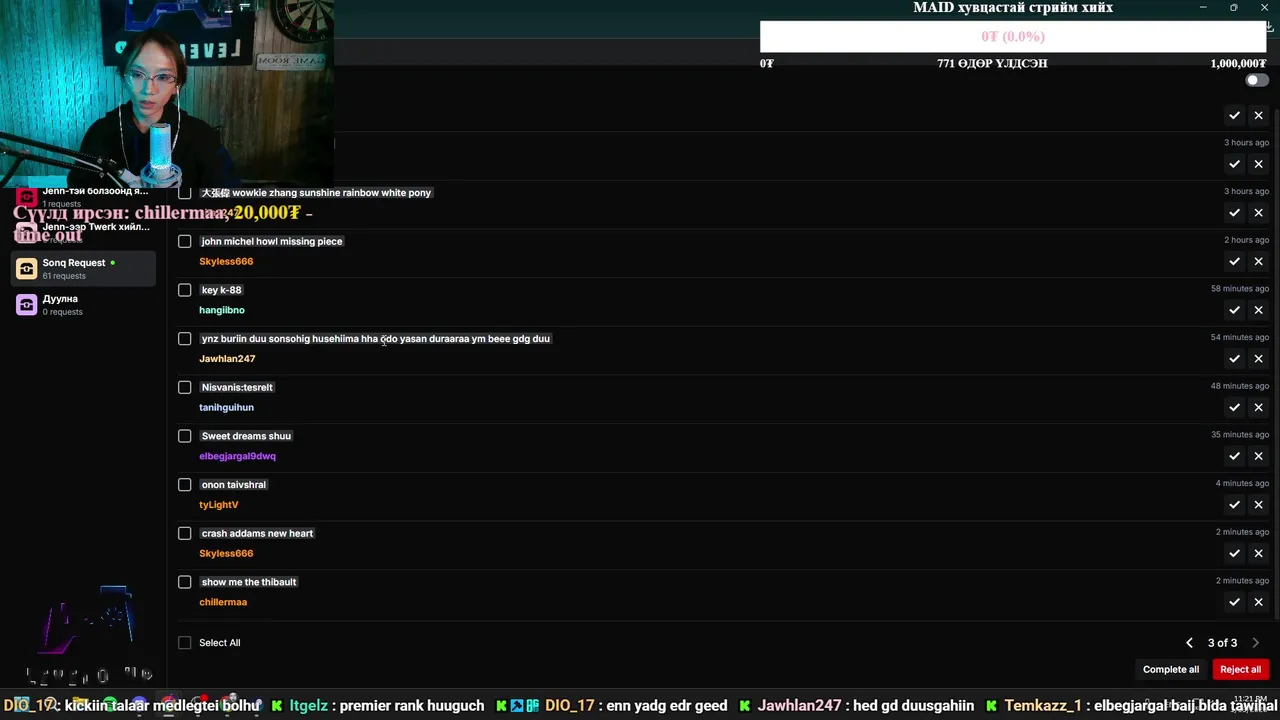Click the '771 ӨДӨР ҮЛДСЭН' label
1280x720 pixels.
click(992, 63)
